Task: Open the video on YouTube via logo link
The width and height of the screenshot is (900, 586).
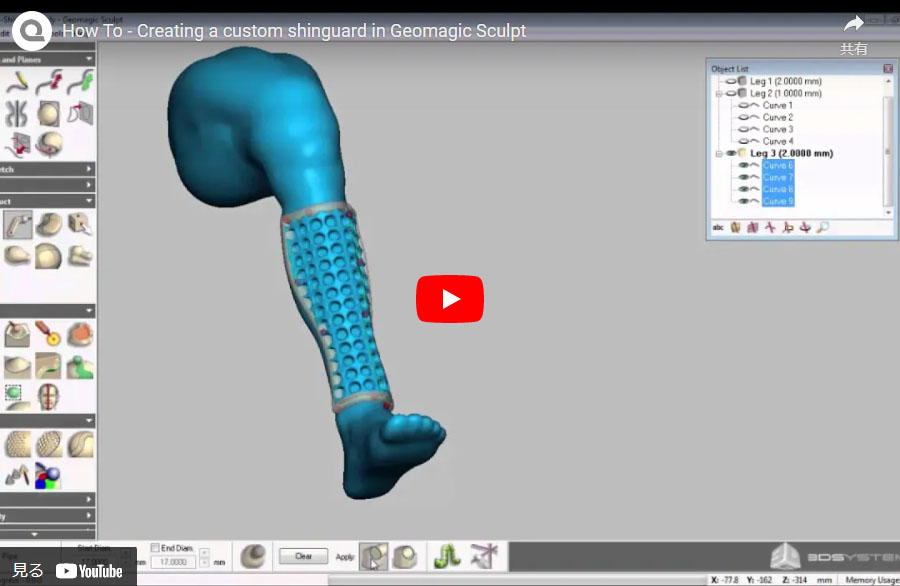Action: pos(89,571)
